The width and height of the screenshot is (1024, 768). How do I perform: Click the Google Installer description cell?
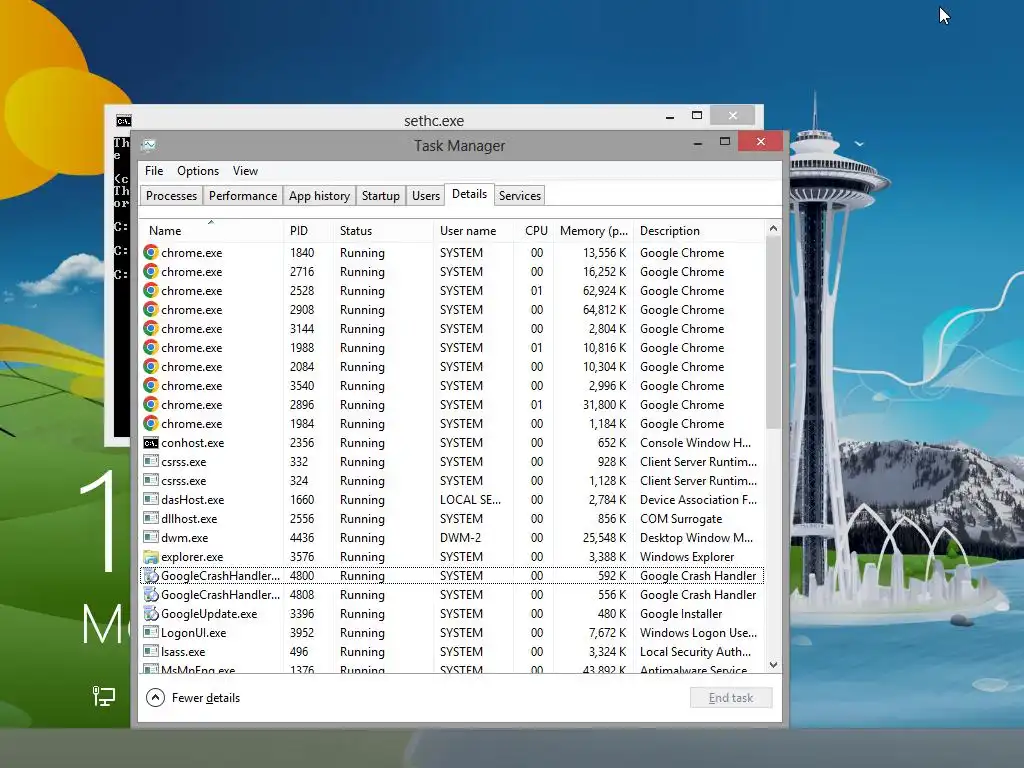point(681,613)
